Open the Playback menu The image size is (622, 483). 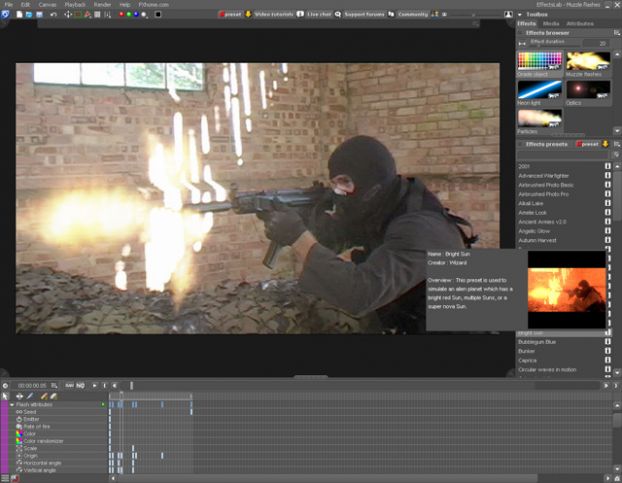tap(75, 5)
